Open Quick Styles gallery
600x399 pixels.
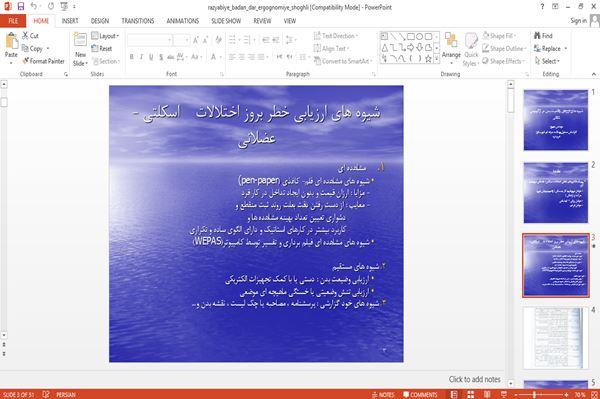[x=471, y=50]
